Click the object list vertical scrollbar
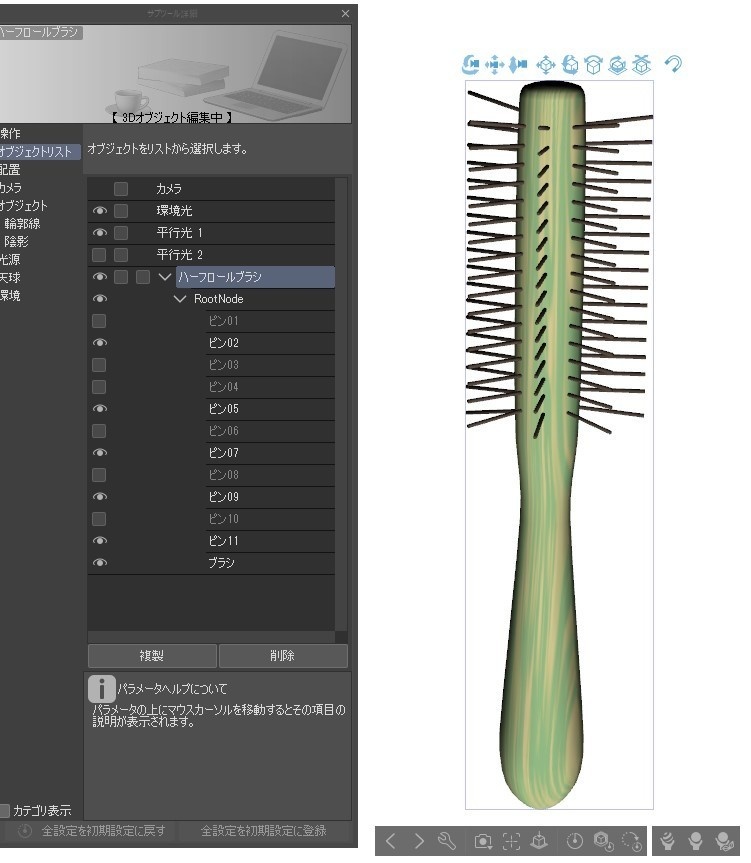This screenshot has height=863, width=751. coord(341,403)
